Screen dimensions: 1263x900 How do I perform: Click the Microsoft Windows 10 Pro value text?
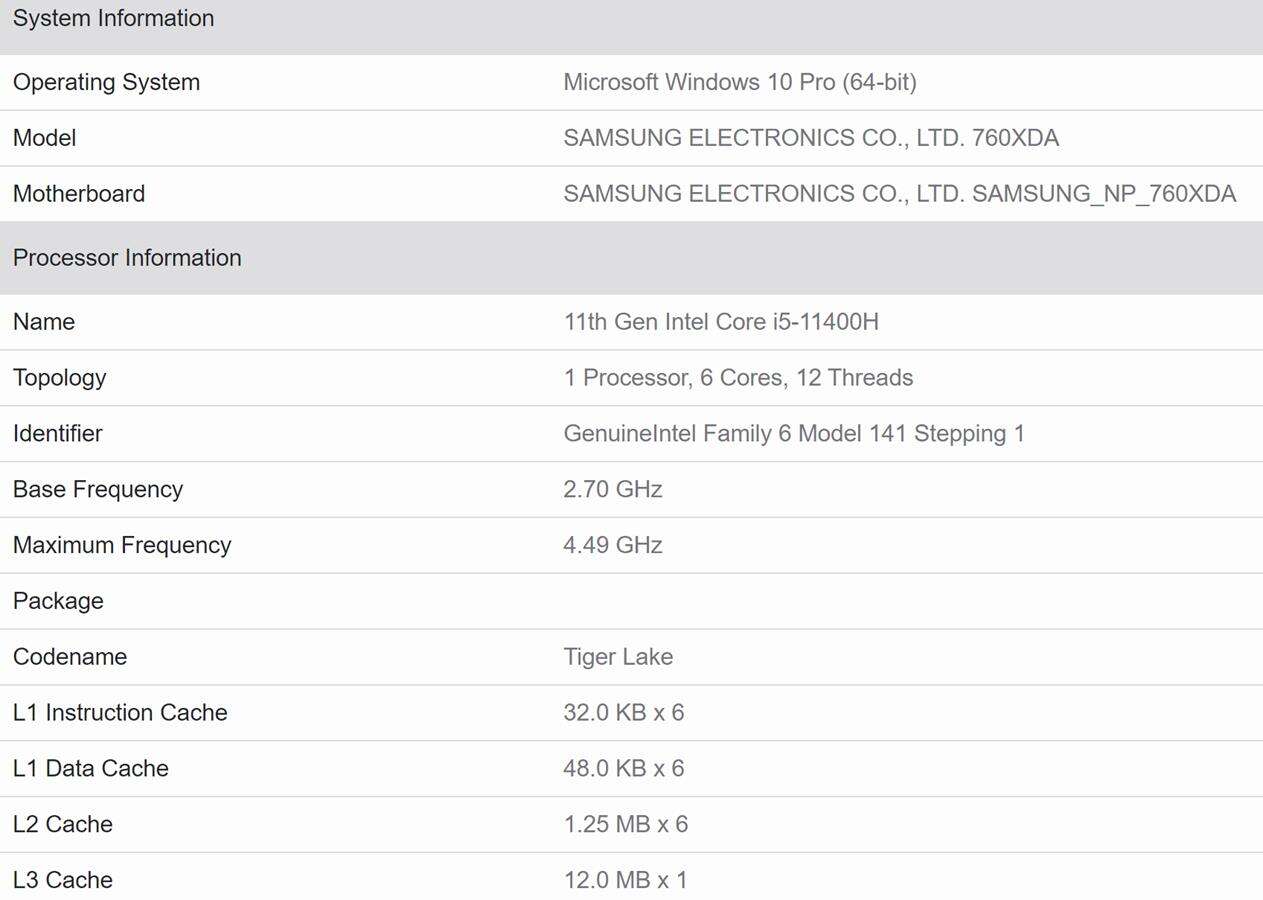(x=740, y=82)
